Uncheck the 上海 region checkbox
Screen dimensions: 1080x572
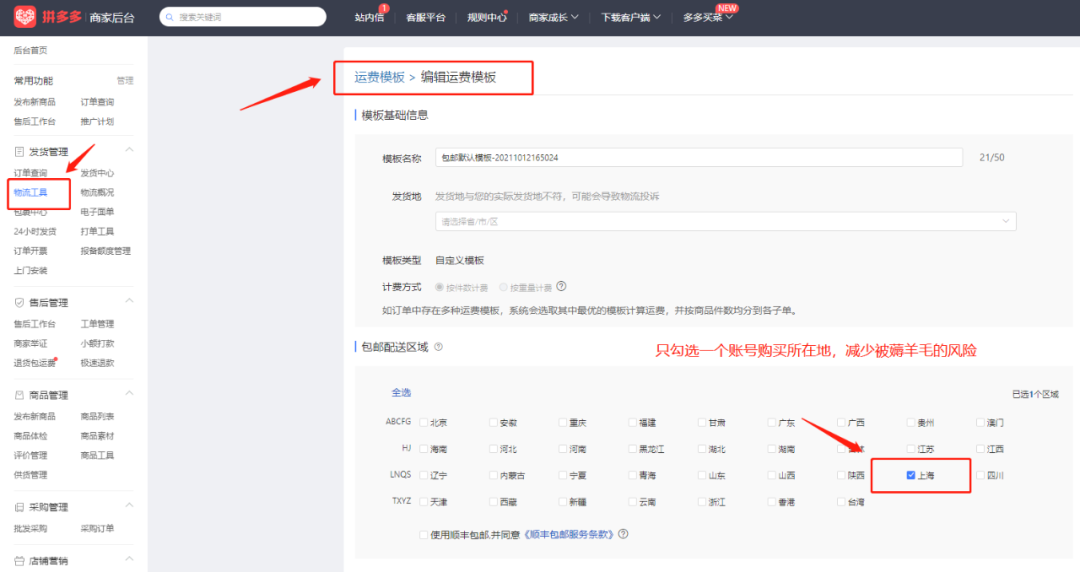point(911,475)
